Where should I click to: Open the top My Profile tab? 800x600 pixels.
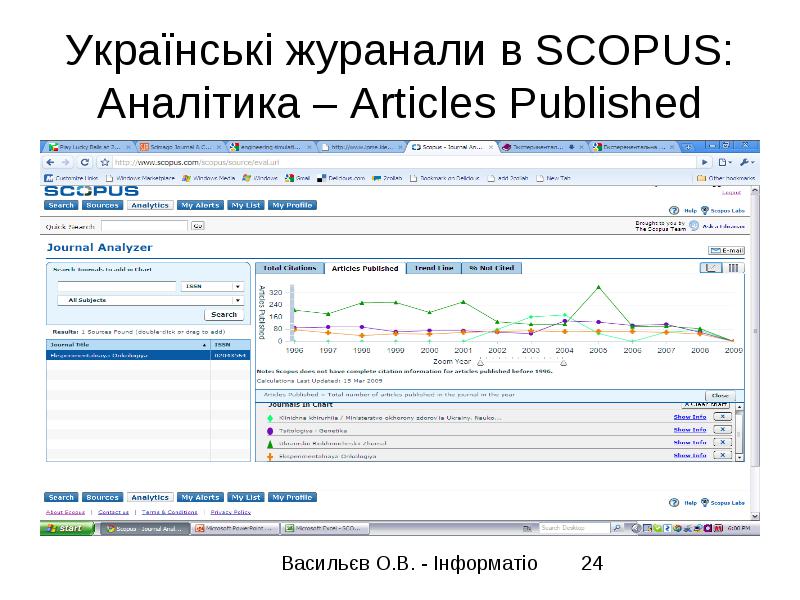pyautogui.click(x=292, y=205)
